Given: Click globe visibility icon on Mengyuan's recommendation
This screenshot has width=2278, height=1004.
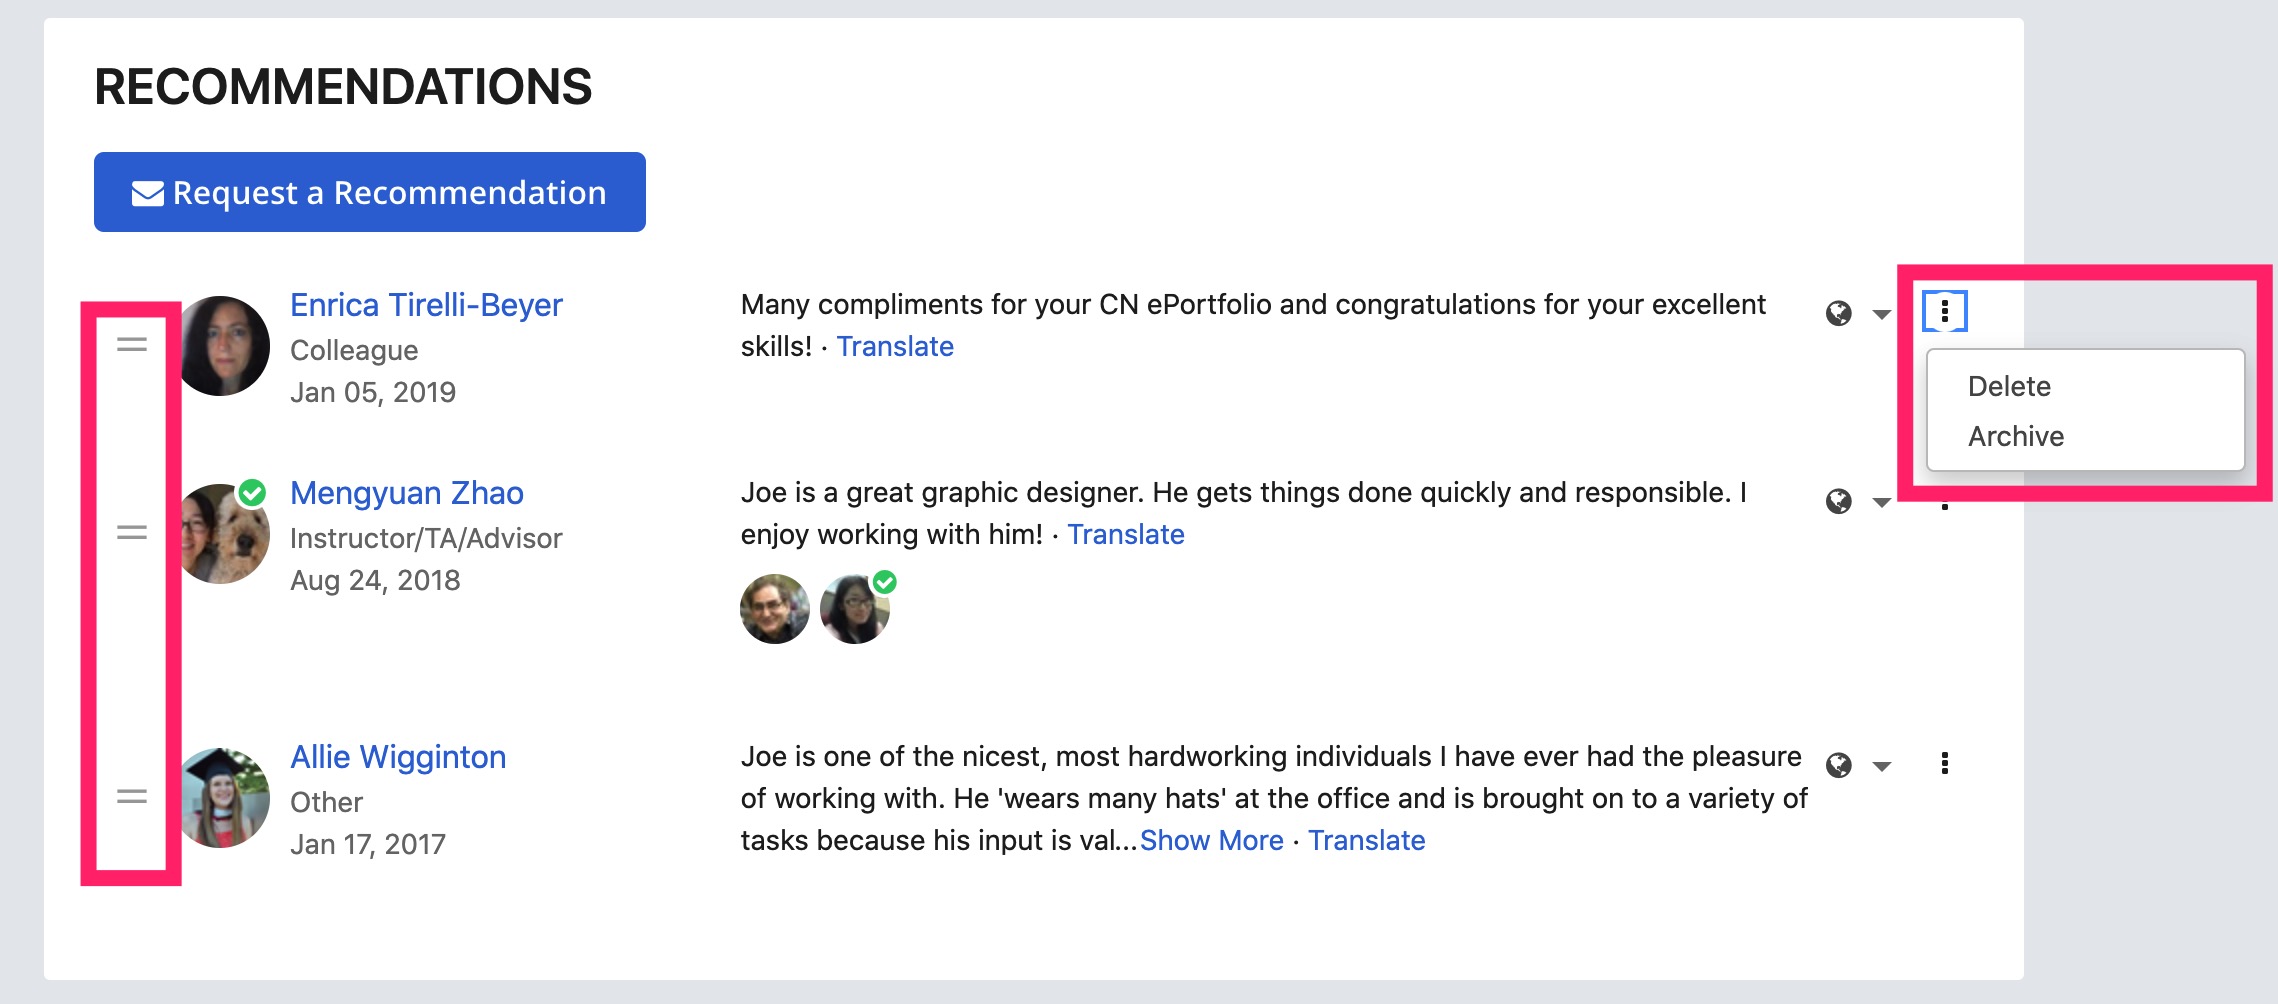Looking at the screenshot, I should pos(1838,501).
